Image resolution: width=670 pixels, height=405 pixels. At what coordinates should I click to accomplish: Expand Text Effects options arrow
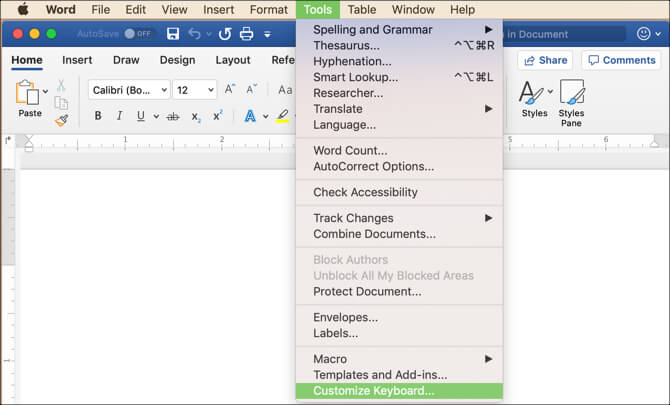click(266, 116)
